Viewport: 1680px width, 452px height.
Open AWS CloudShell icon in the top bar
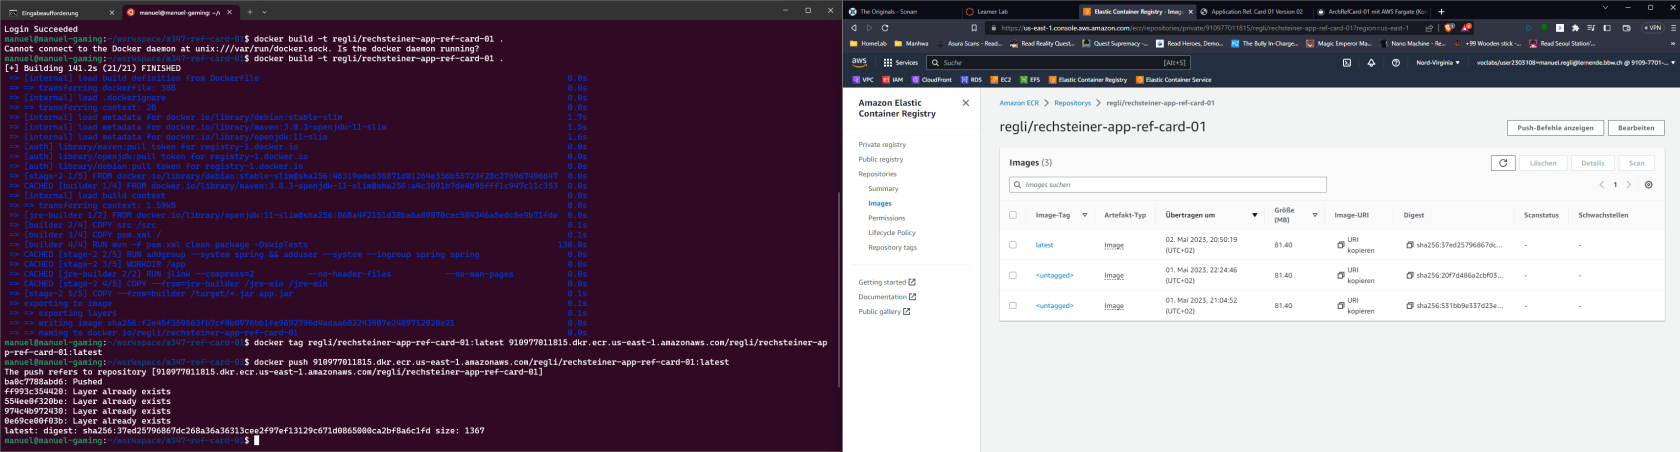click(1346, 62)
